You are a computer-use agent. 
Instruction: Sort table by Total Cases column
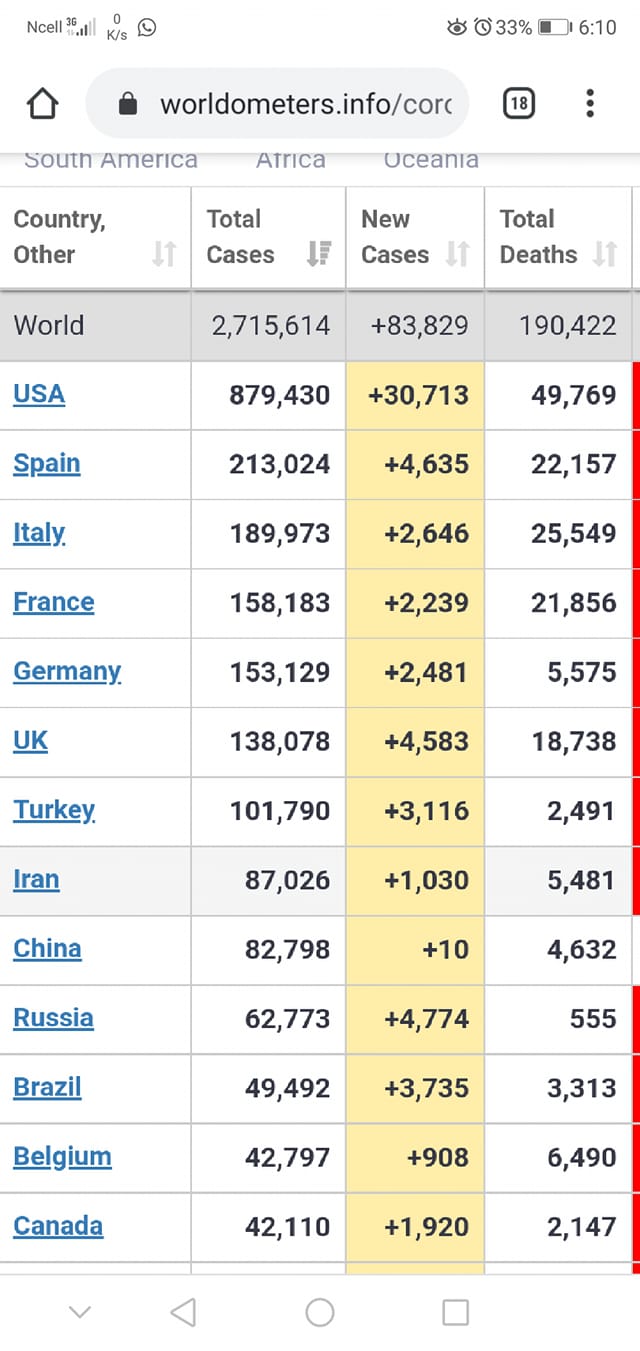click(x=318, y=254)
